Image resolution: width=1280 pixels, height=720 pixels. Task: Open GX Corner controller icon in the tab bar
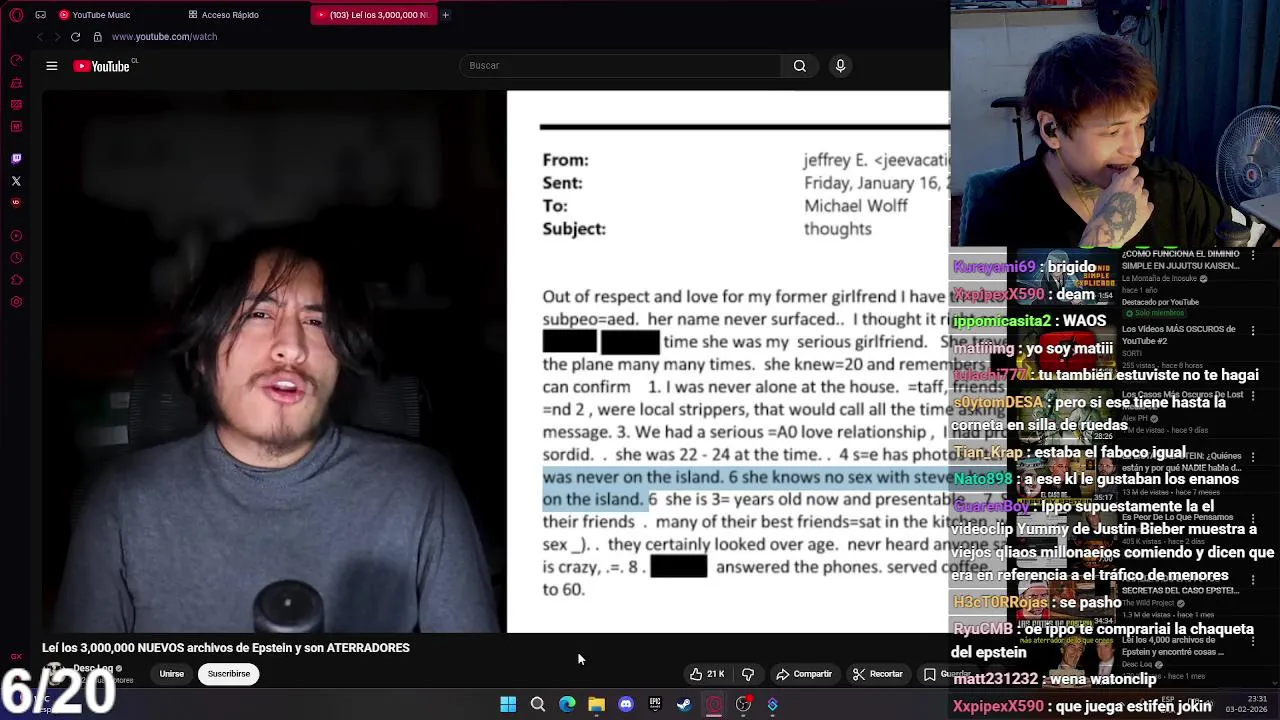[x=40, y=15]
